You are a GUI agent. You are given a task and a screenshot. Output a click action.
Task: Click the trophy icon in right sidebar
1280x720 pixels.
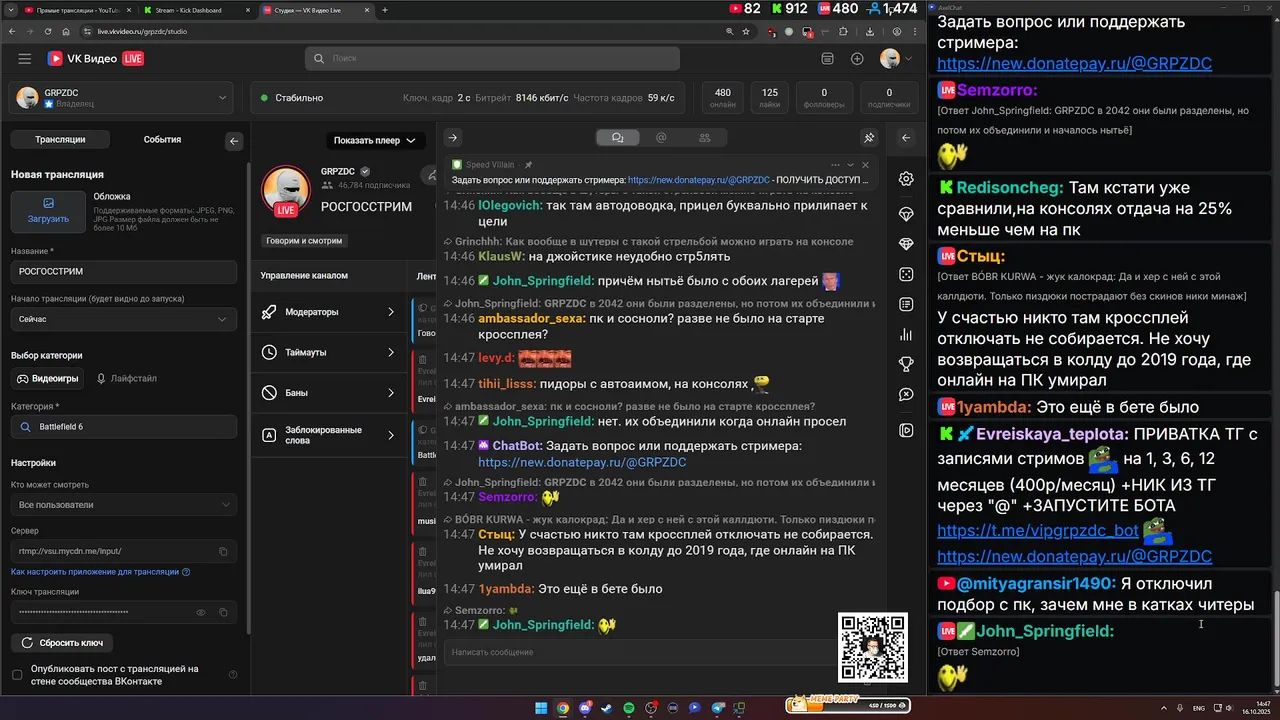(x=906, y=364)
